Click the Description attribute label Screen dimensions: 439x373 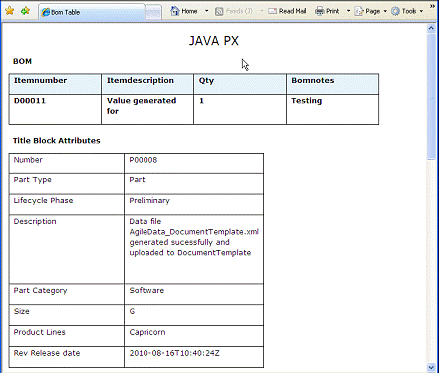(35, 222)
